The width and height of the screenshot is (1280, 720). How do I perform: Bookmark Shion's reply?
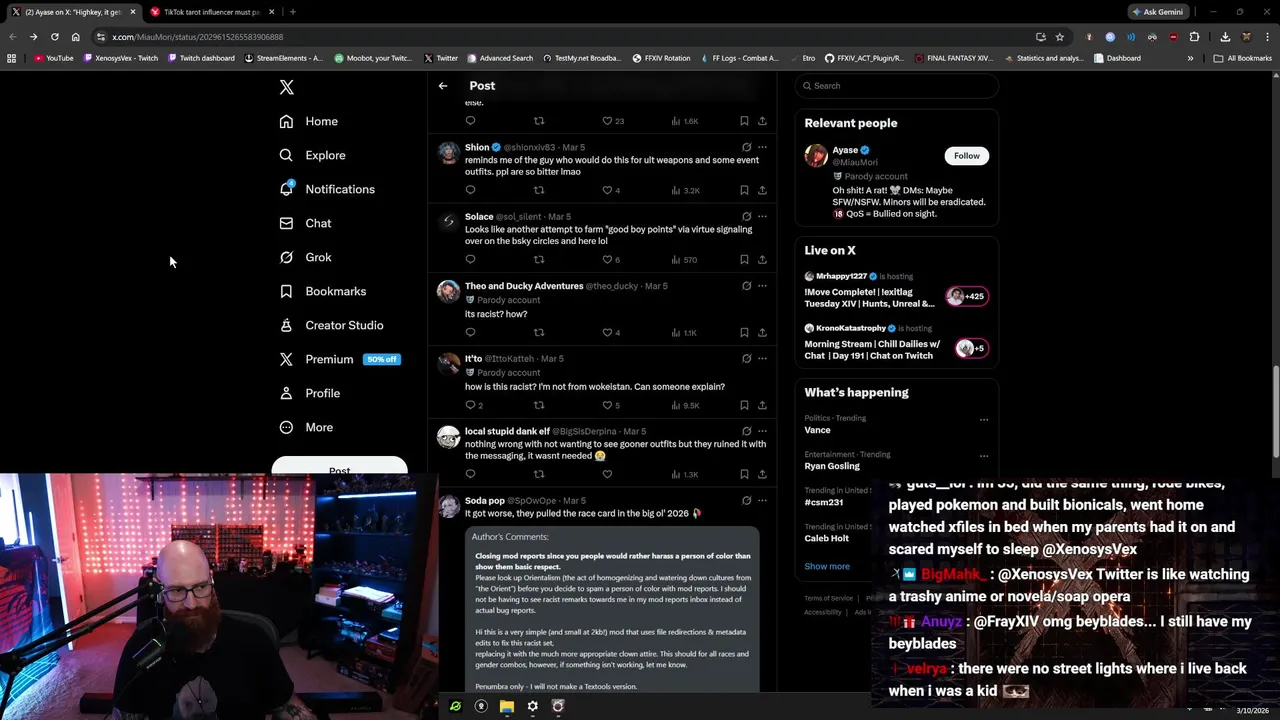(744, 190)
